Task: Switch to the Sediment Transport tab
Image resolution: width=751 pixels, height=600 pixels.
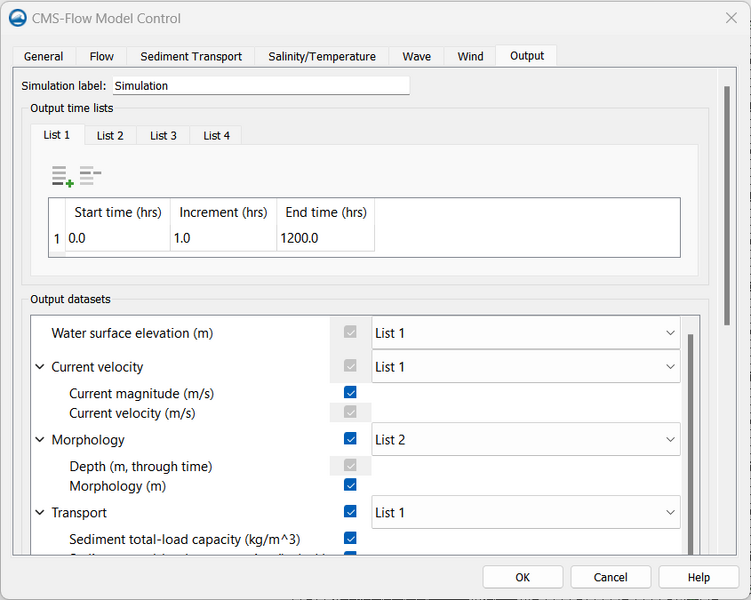Action: pyautogui.click(x=191, y=57)
